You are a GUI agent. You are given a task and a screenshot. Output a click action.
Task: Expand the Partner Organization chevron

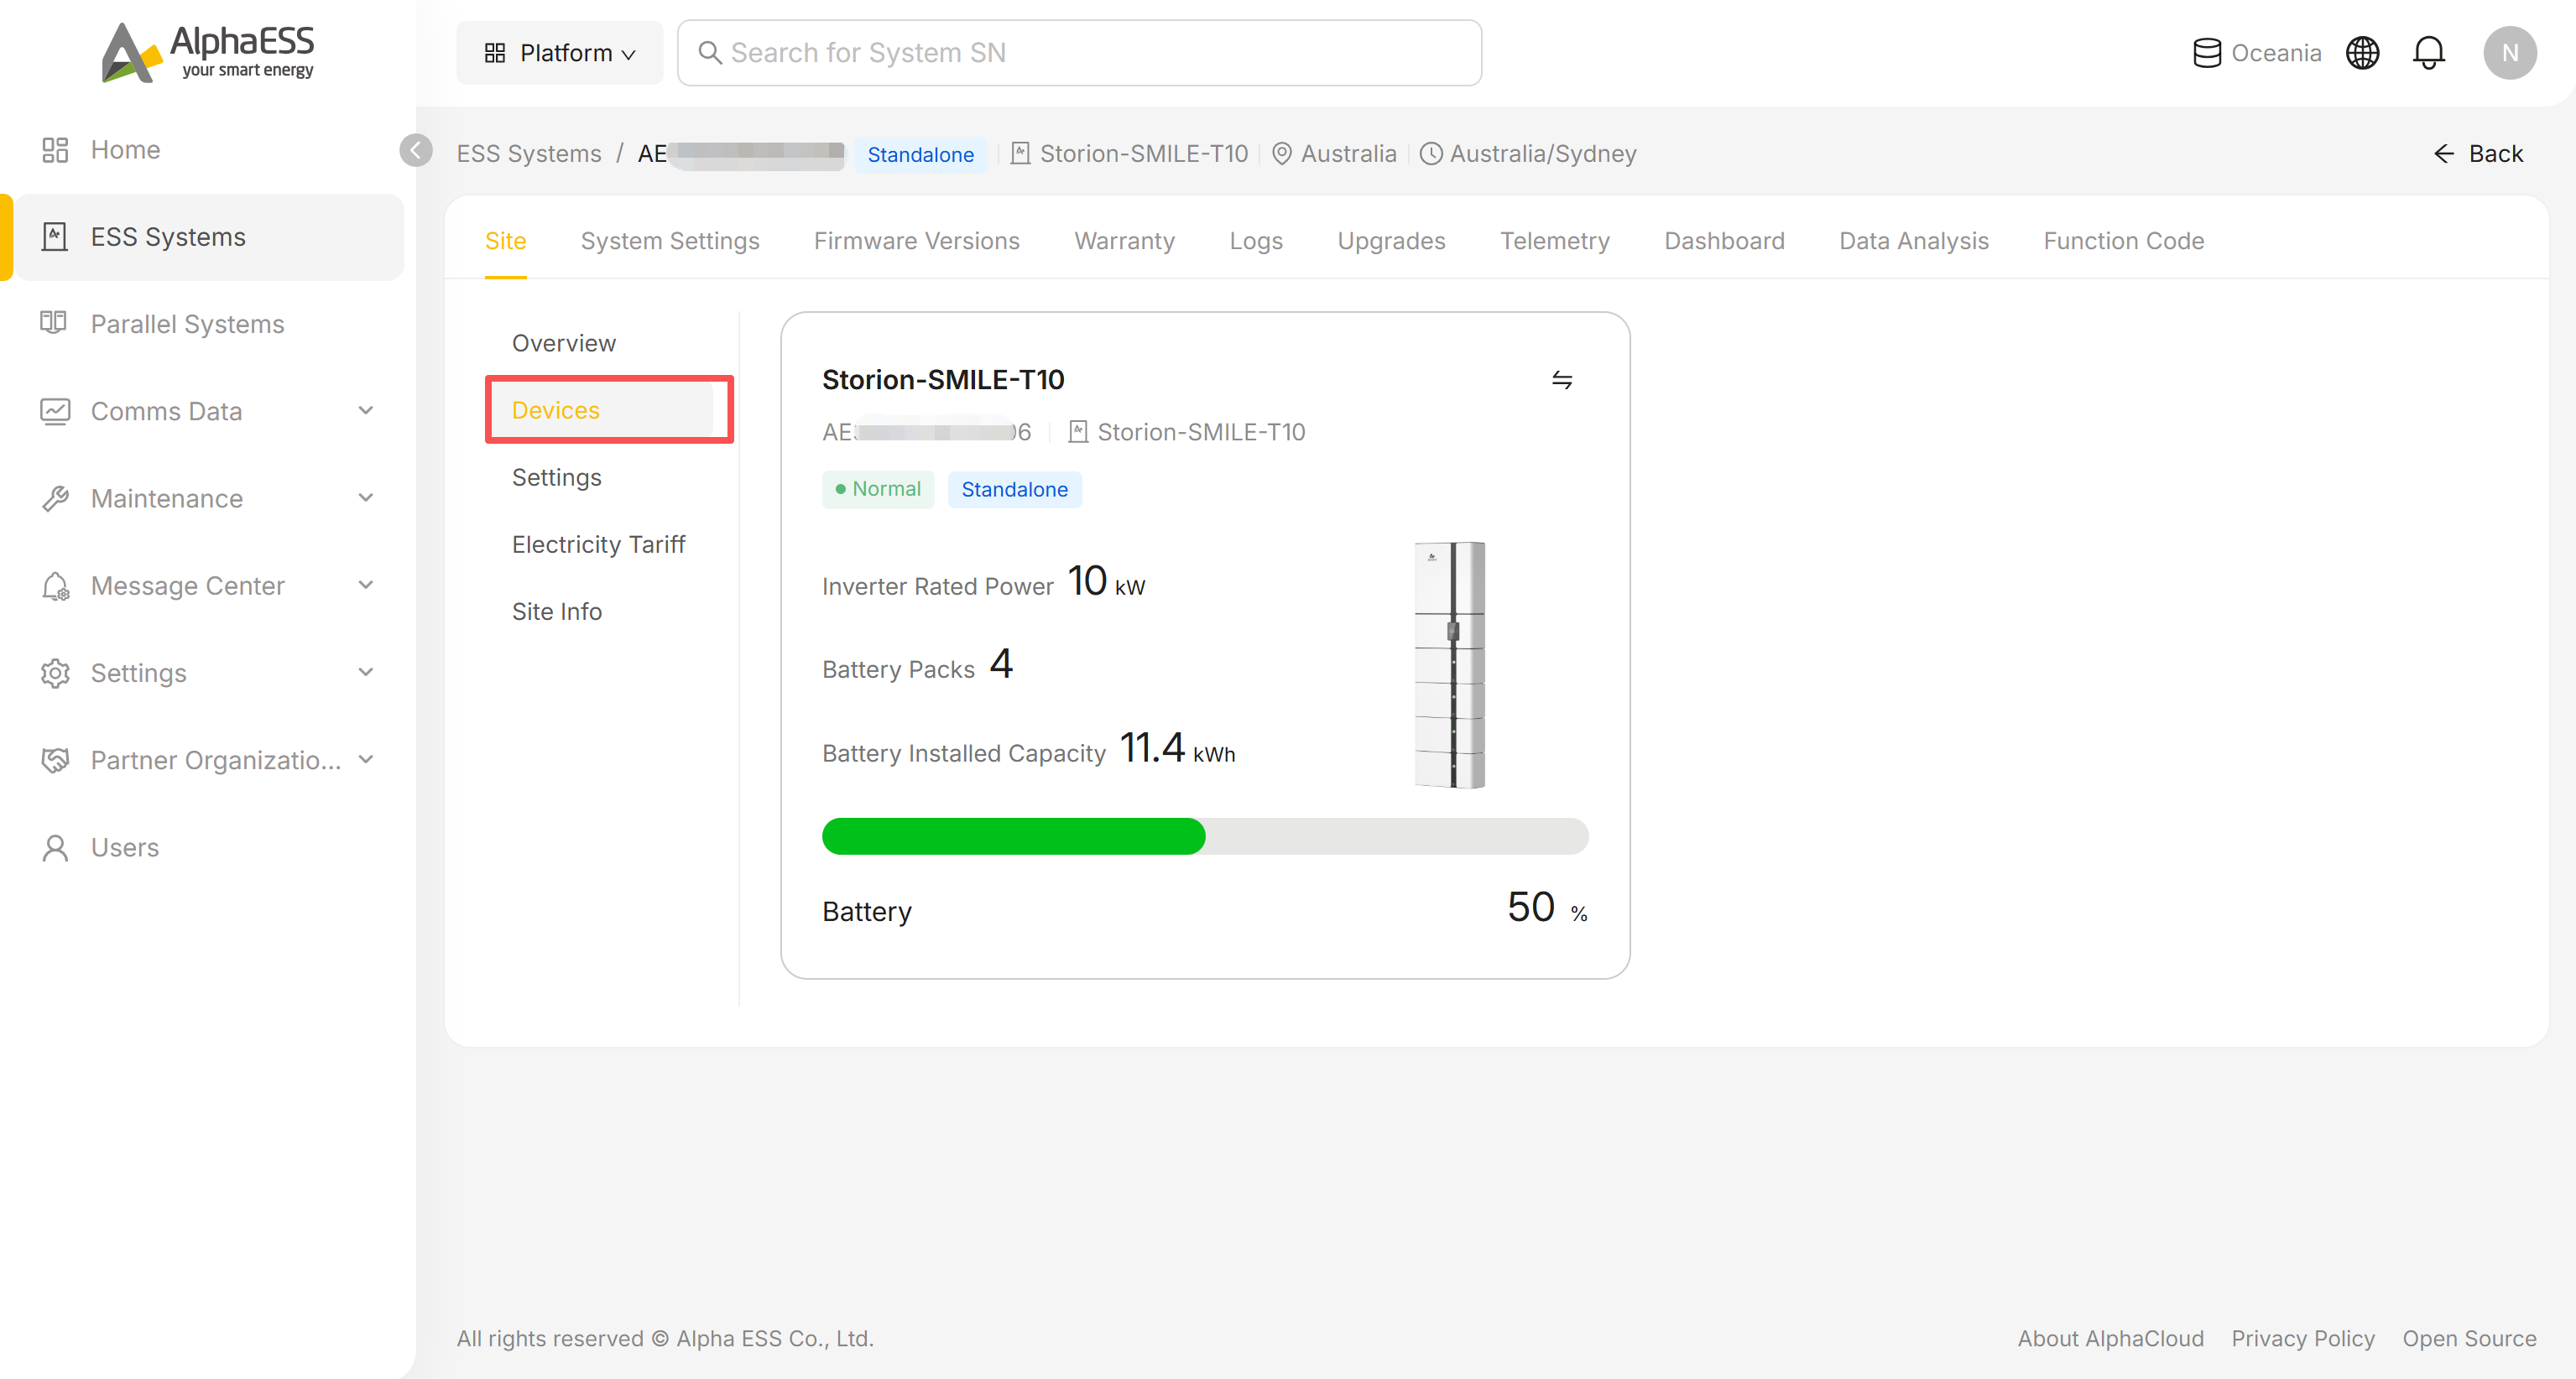tap(366, 759)
